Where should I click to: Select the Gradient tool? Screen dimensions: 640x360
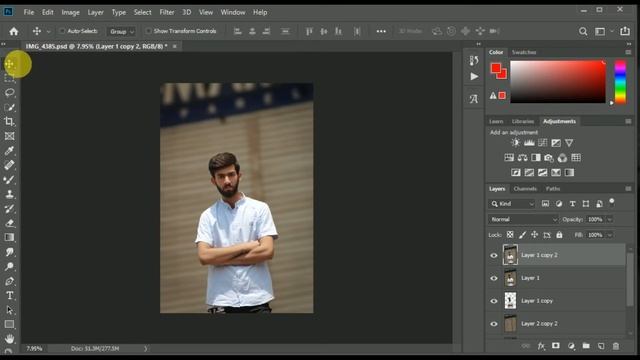(x=9, y=238)
